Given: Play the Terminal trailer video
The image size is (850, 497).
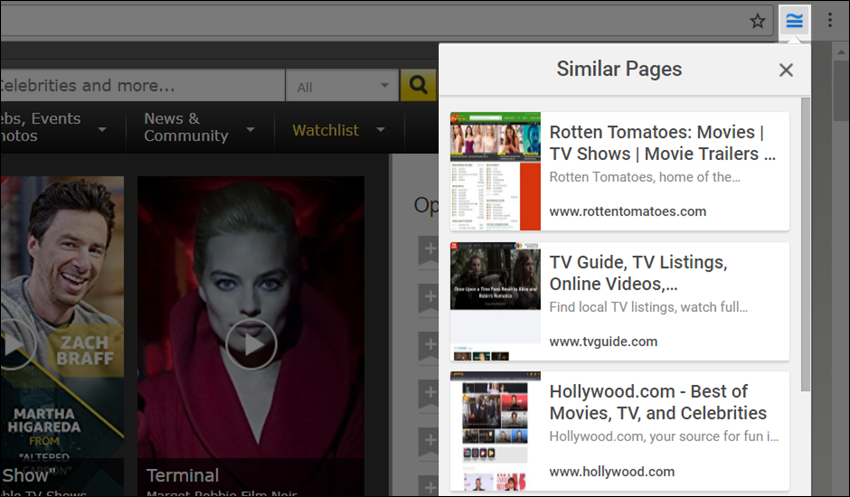Looking at the screenshot, I should pos(251,344).
